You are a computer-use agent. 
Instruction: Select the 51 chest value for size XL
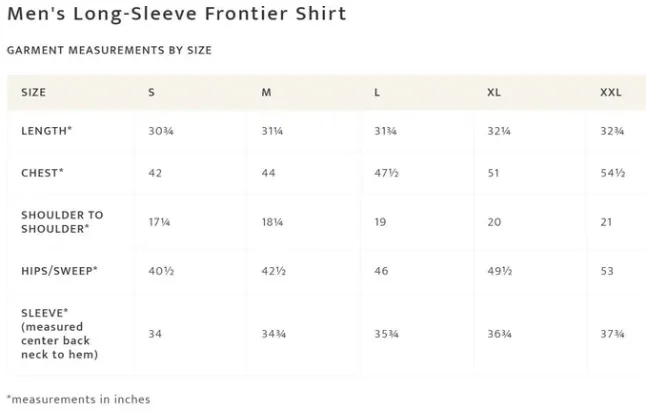pyautogui.click(x=493, y=173)
